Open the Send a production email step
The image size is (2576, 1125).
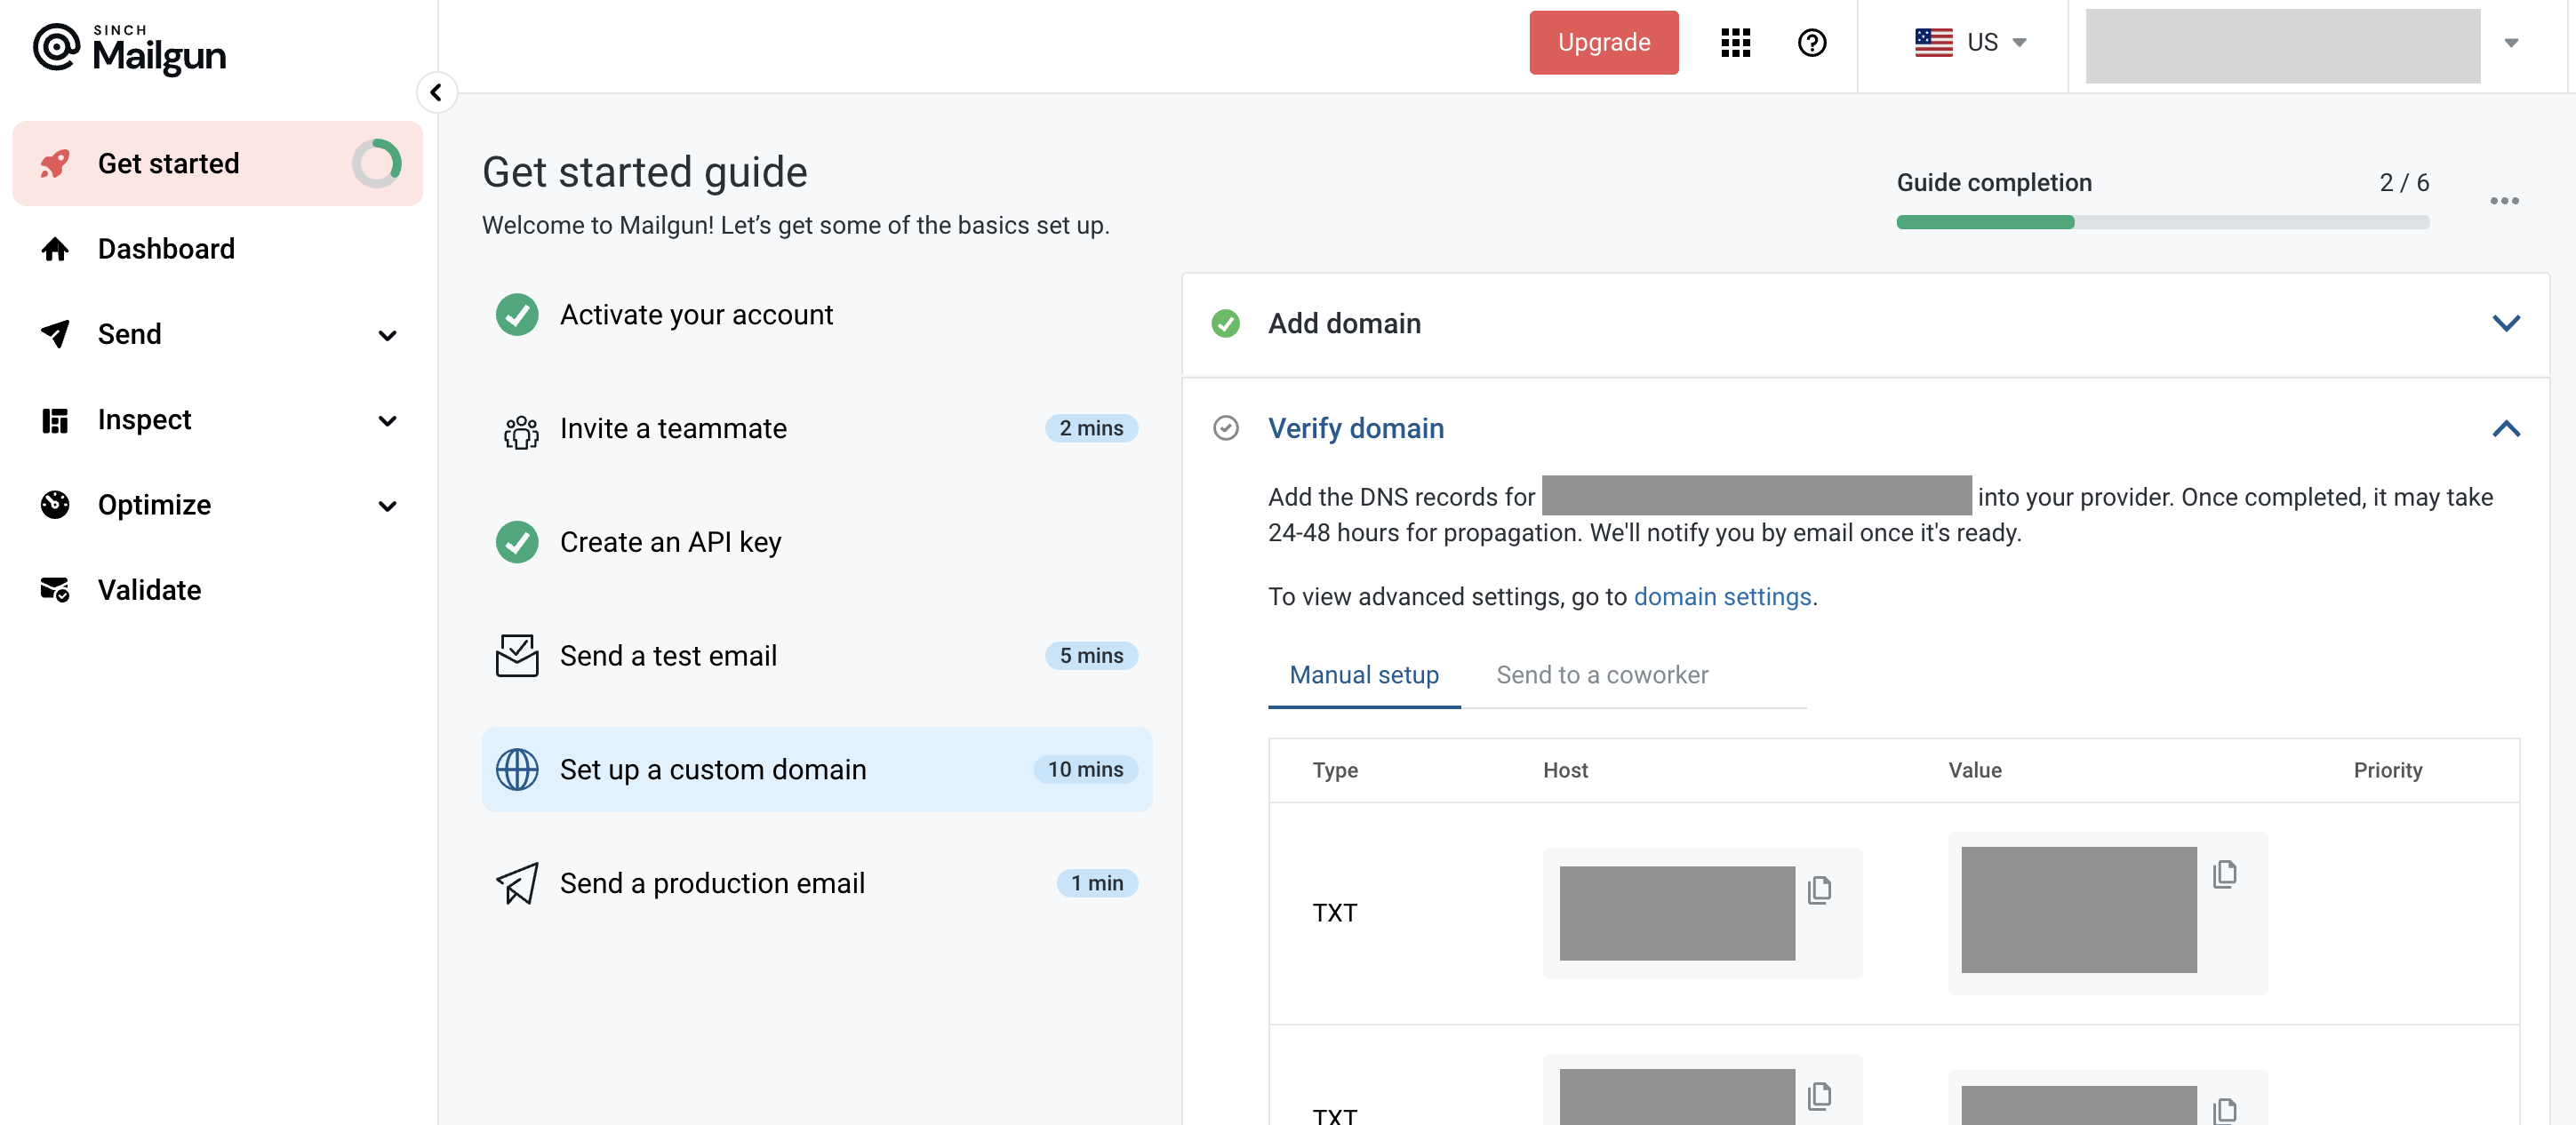(816, 883)
